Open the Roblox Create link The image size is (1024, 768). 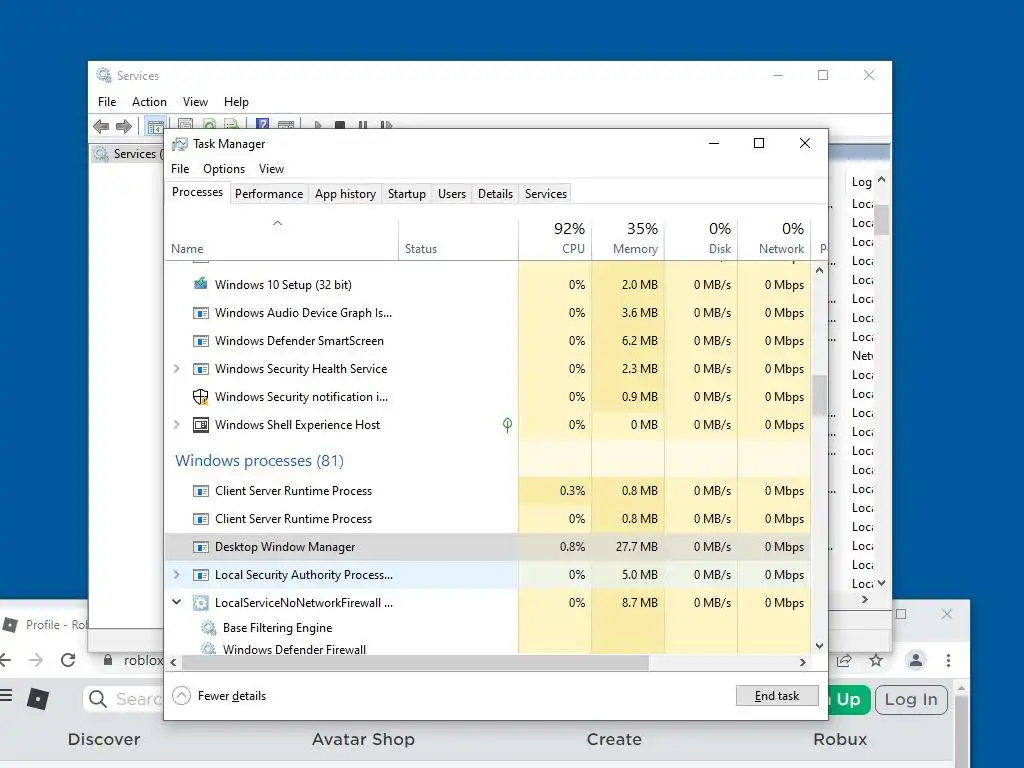point(614,739)
